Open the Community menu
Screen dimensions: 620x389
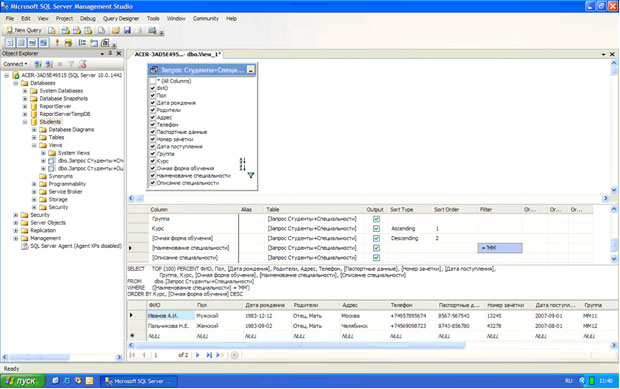point(206,19)
